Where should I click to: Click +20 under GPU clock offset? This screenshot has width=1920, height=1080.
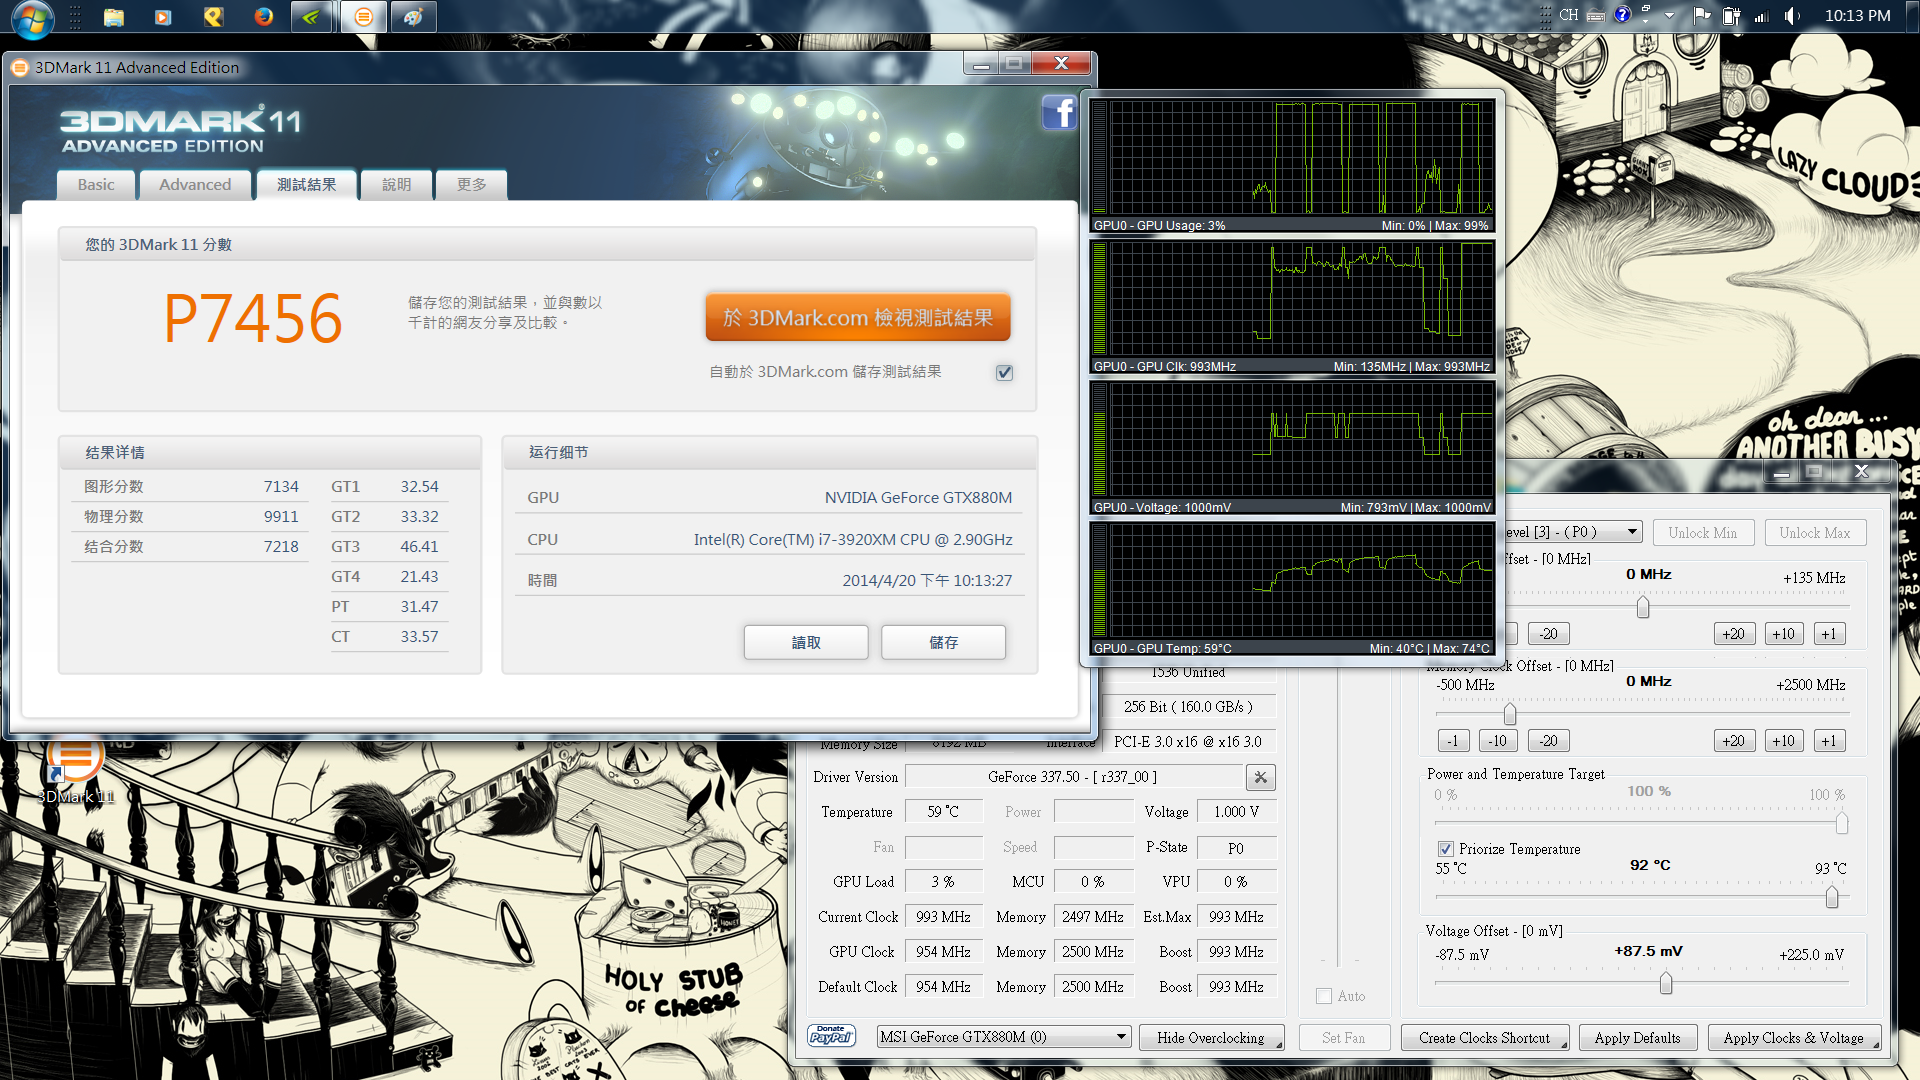point(1734,634)
